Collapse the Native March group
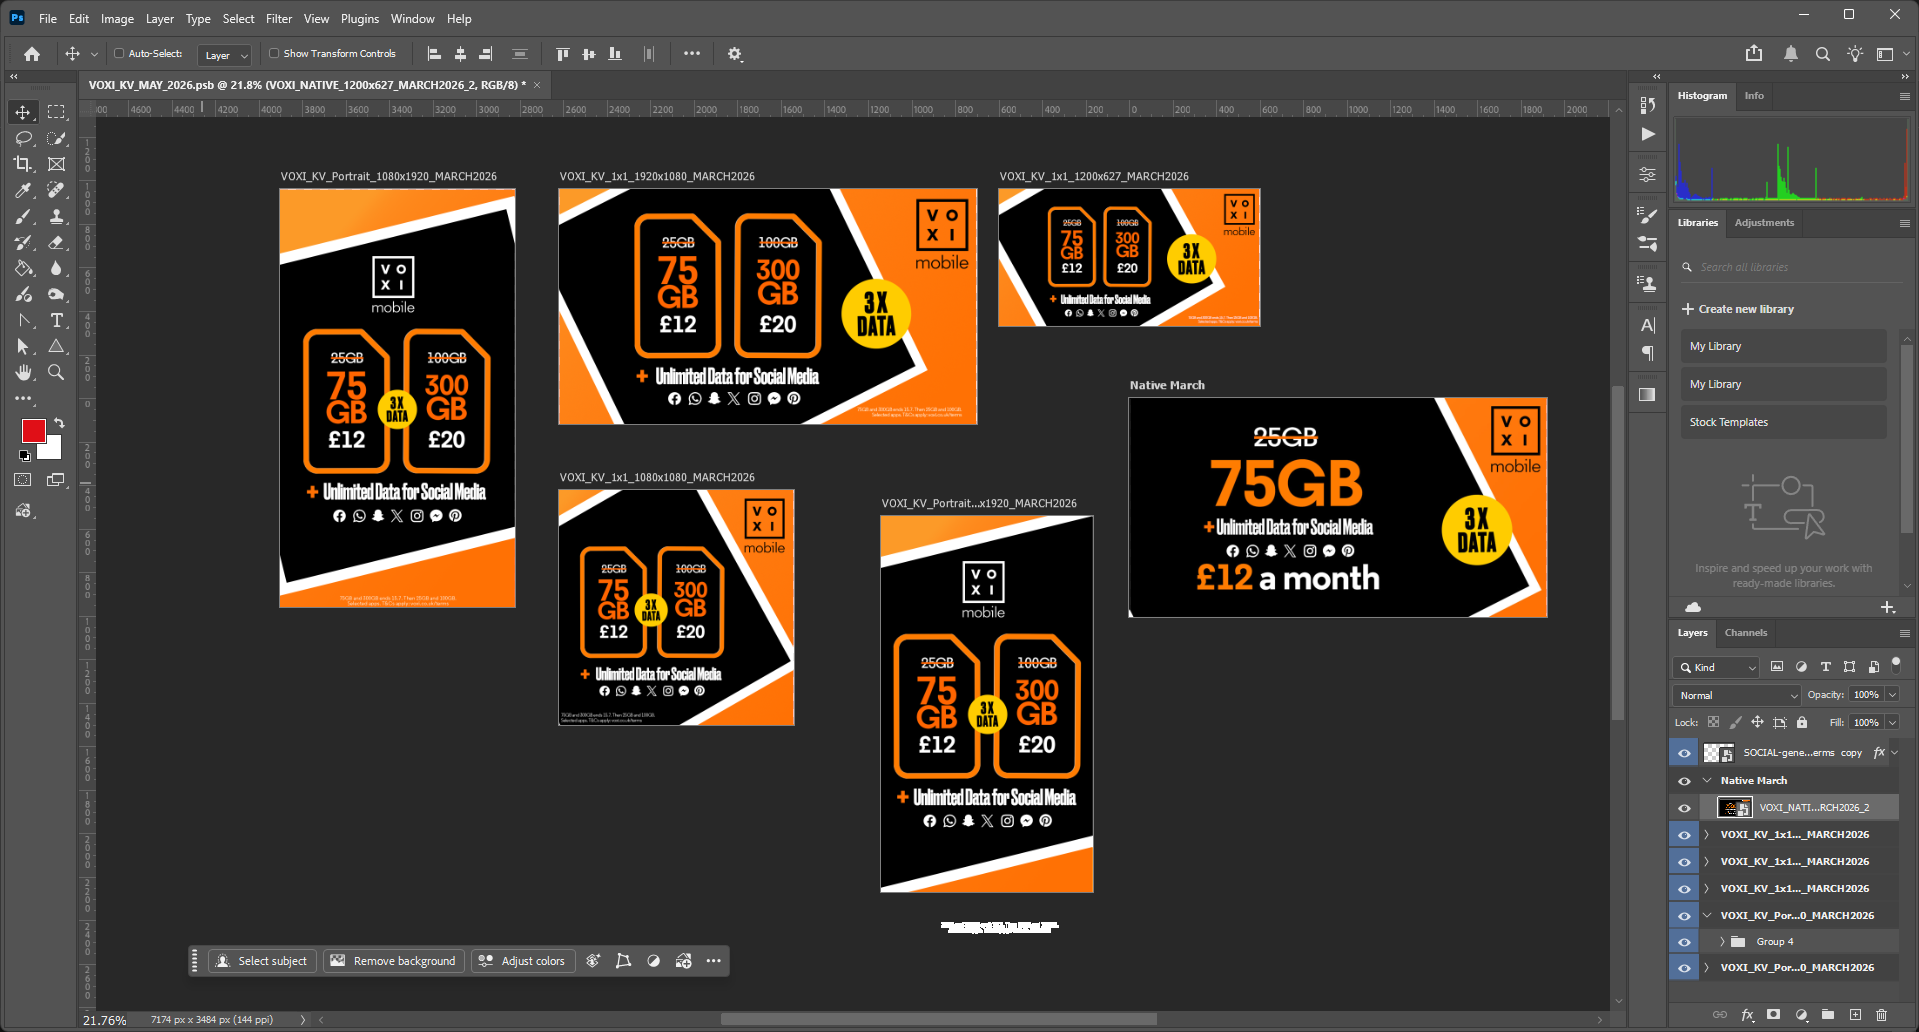 point(1707,781)
